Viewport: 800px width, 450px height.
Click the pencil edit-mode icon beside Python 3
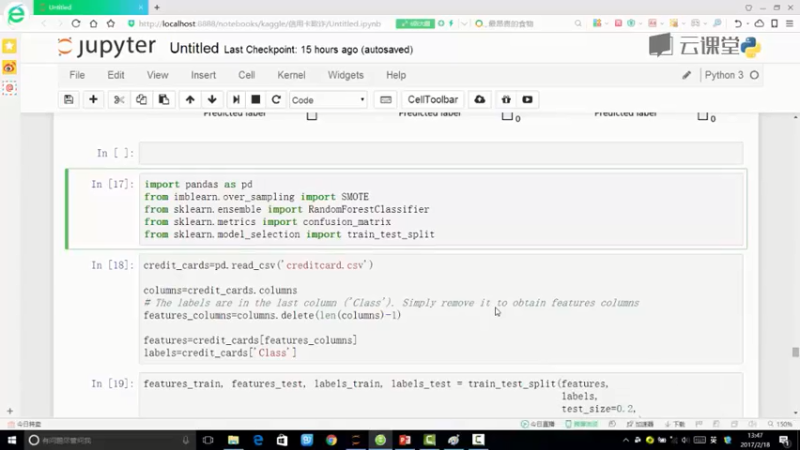pyautogui.click(x=687, y=76)
